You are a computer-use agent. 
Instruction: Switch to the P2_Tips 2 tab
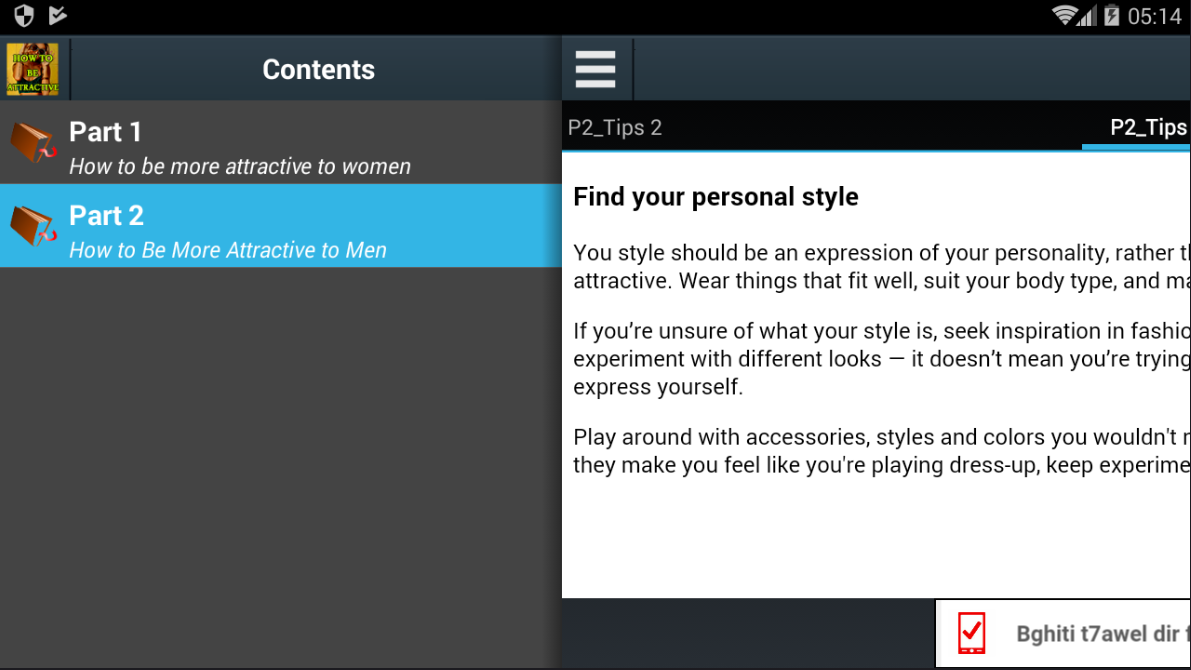pos(615,127)
